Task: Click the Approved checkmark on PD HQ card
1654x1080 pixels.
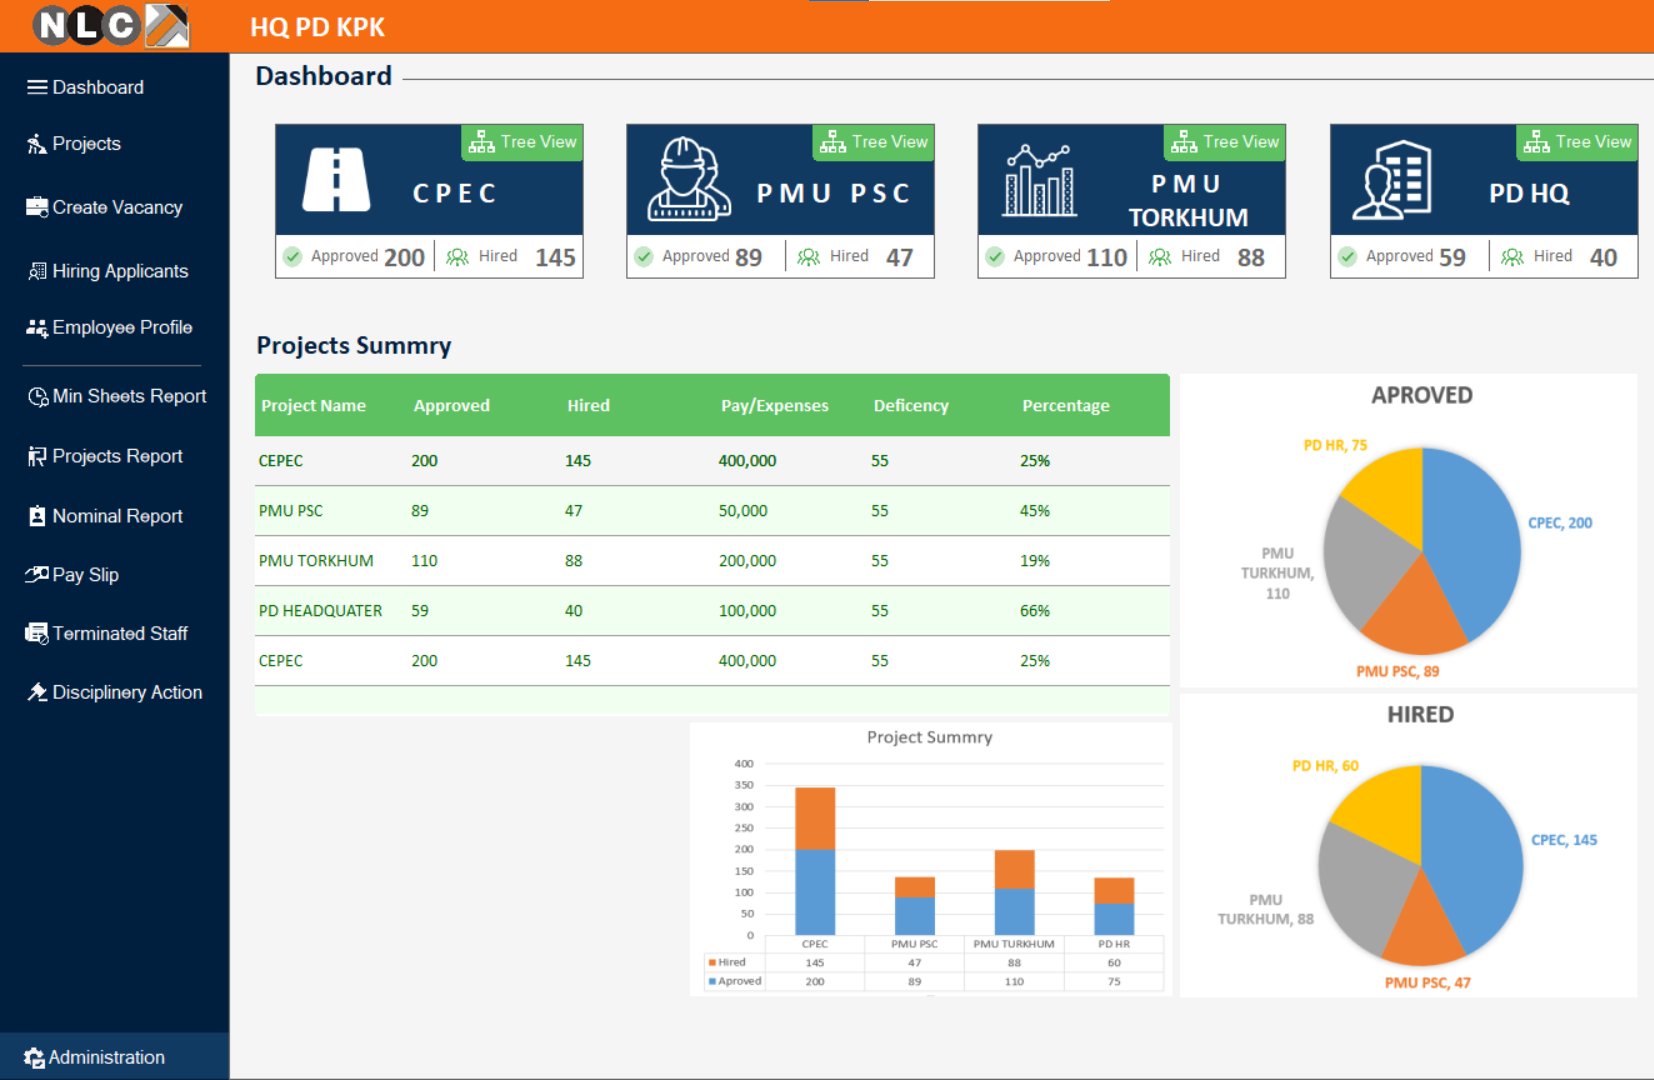Action: 1348,257
